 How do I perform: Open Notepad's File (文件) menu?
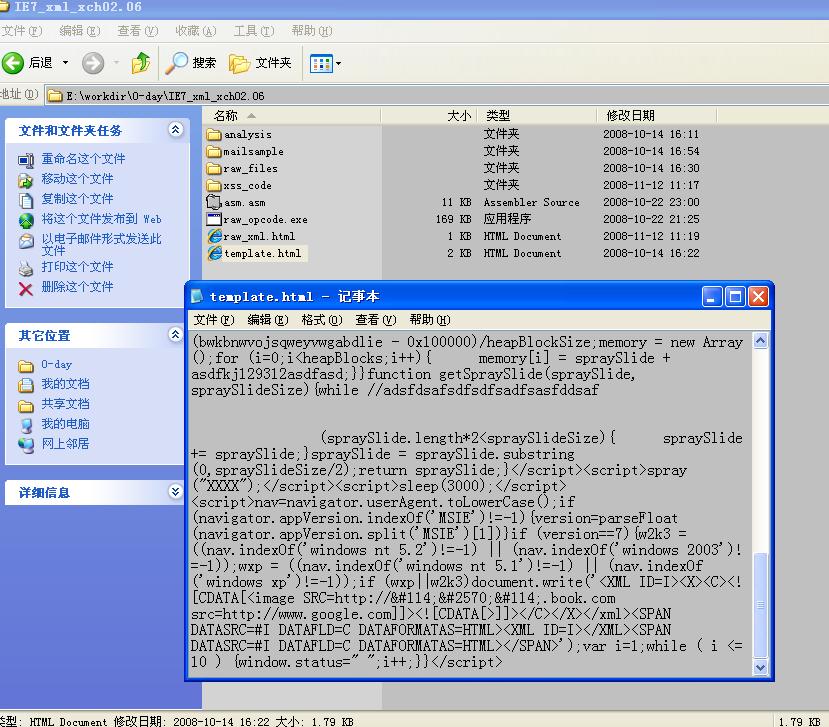click(x=214, y=320)
